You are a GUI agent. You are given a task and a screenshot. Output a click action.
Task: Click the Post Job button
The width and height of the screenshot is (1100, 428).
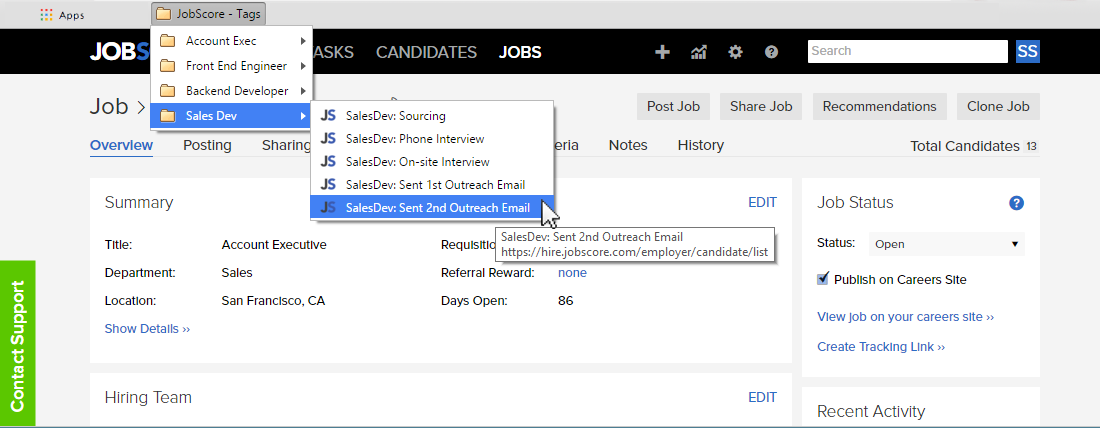point(673,107)
